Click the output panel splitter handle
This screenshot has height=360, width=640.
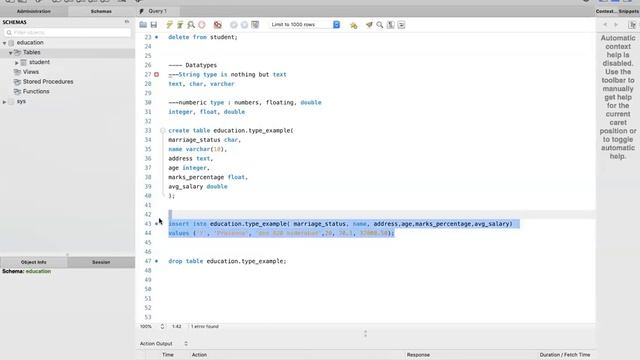(365, 333)
